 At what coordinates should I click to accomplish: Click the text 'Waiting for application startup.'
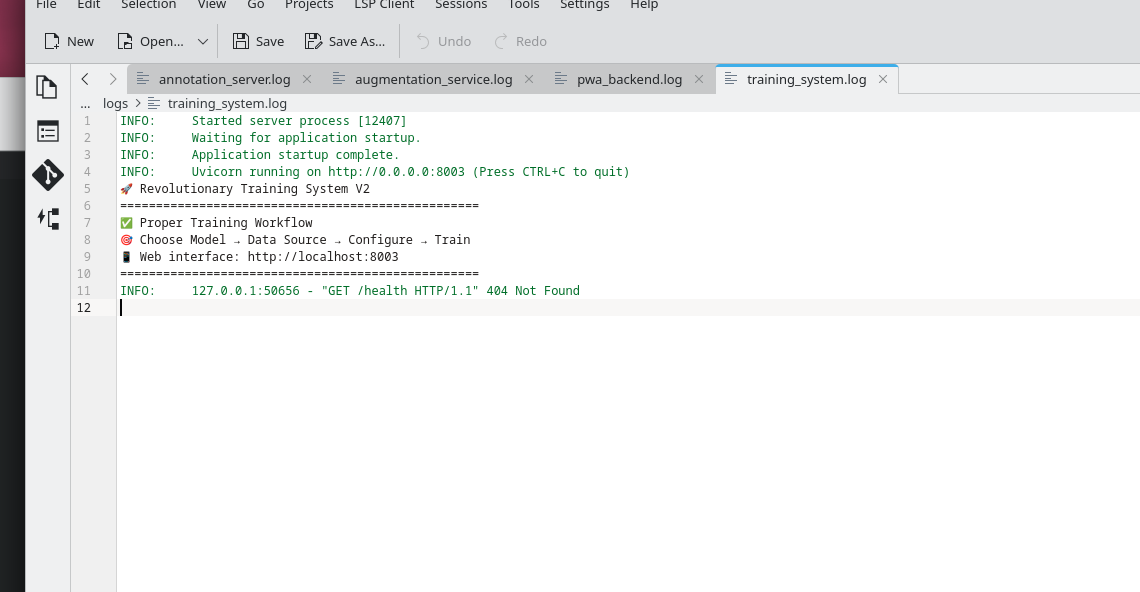click(306, 137)
